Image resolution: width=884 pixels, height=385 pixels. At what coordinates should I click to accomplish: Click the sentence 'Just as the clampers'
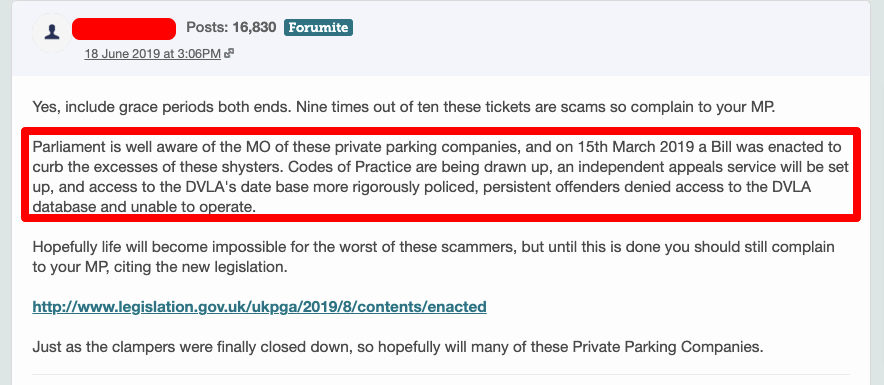[398, 347]
